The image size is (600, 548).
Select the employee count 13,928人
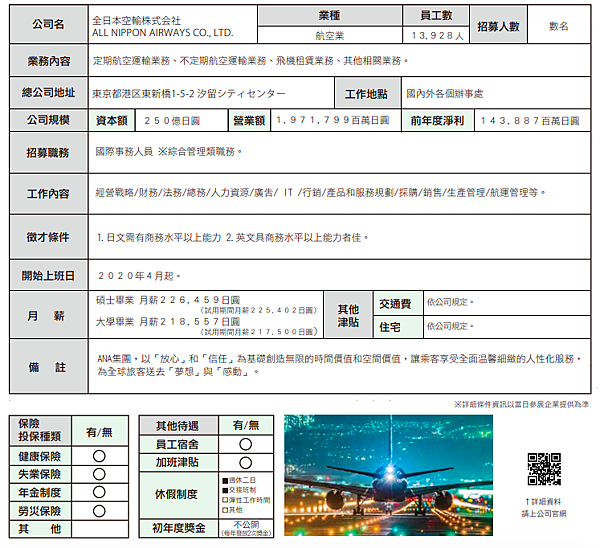[437, 36]
